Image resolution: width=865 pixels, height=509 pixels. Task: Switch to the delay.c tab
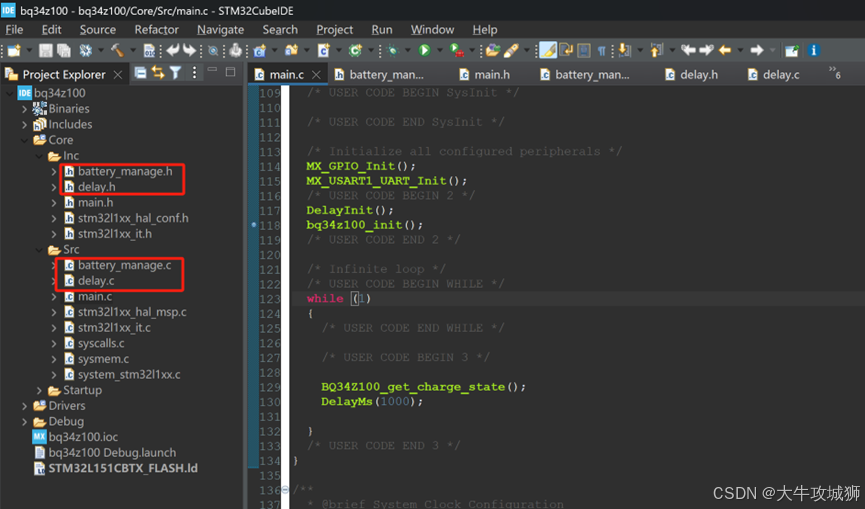click(774, 74)
